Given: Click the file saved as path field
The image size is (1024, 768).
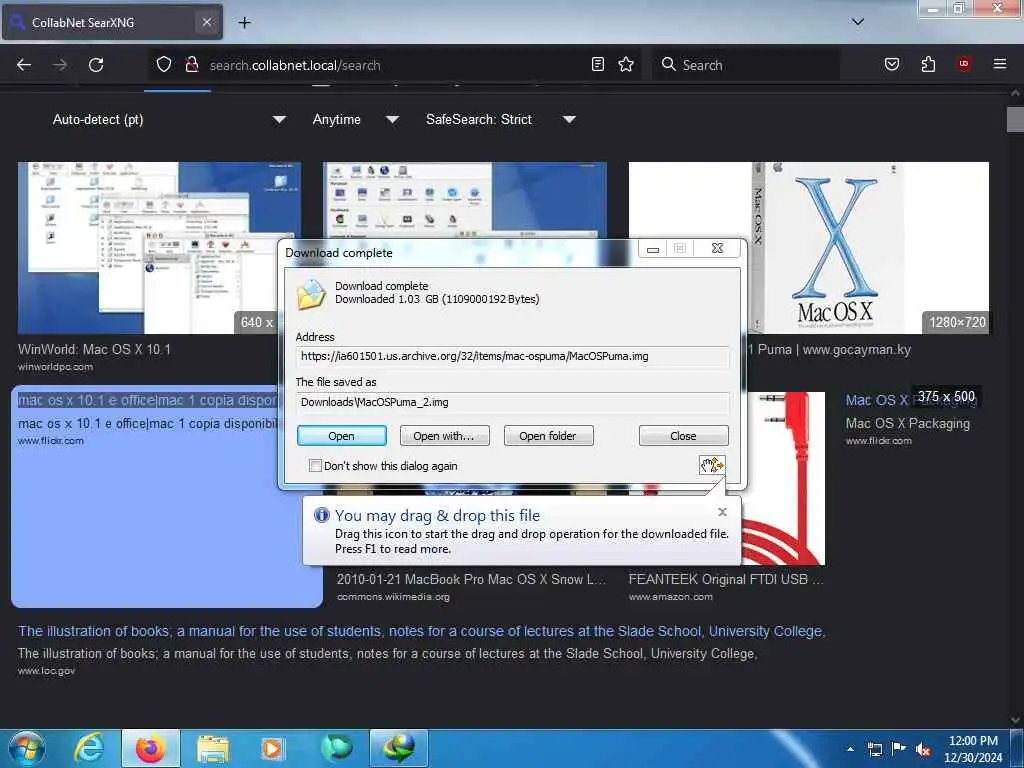Looking at the screenshot, I should pos(513,402).
